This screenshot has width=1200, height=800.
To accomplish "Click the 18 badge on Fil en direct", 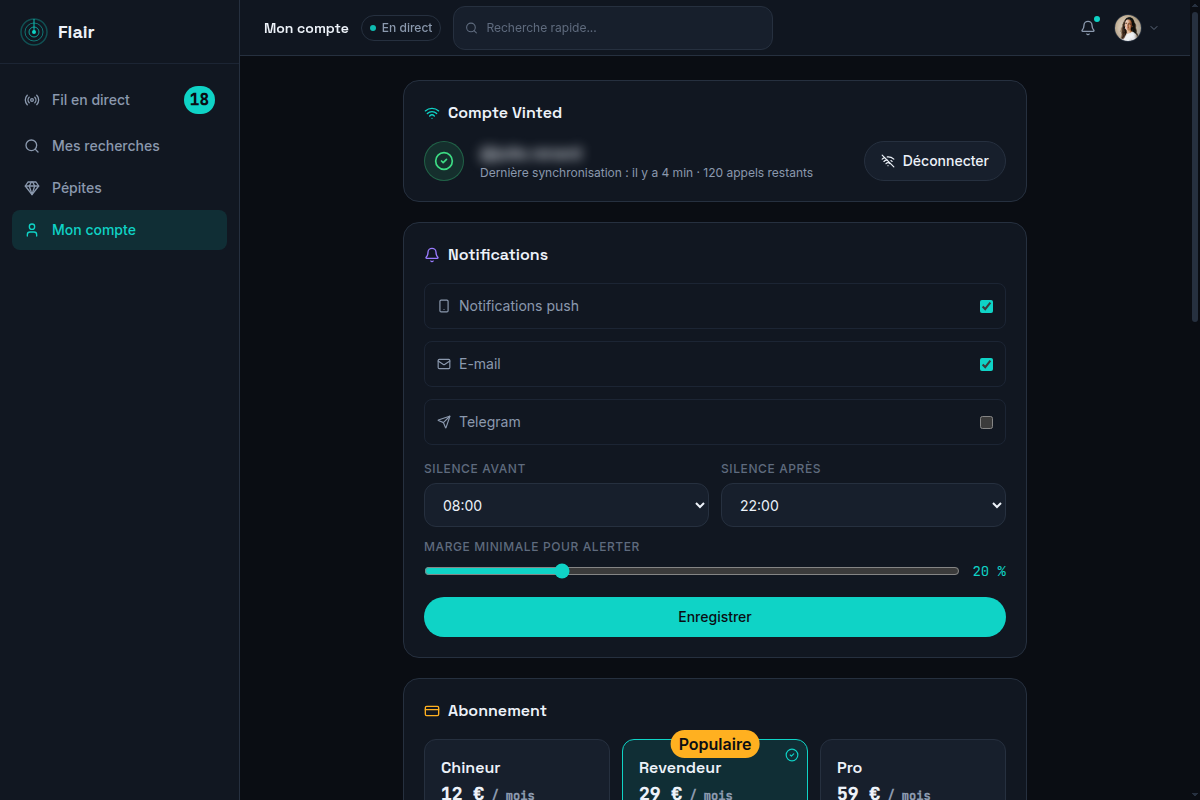I will pos(199,100).
